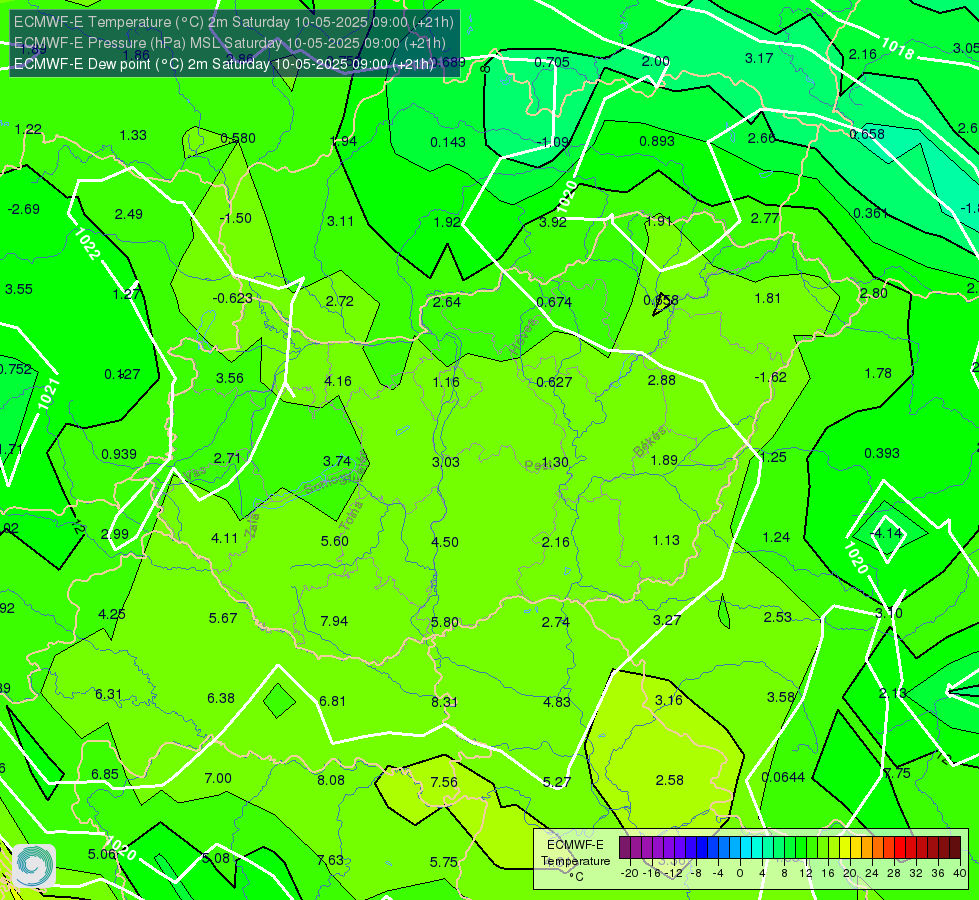The height and width of the screenshot is (900, 979).
Task: Click the dew point value 4.50
Action: click(445, 542)
